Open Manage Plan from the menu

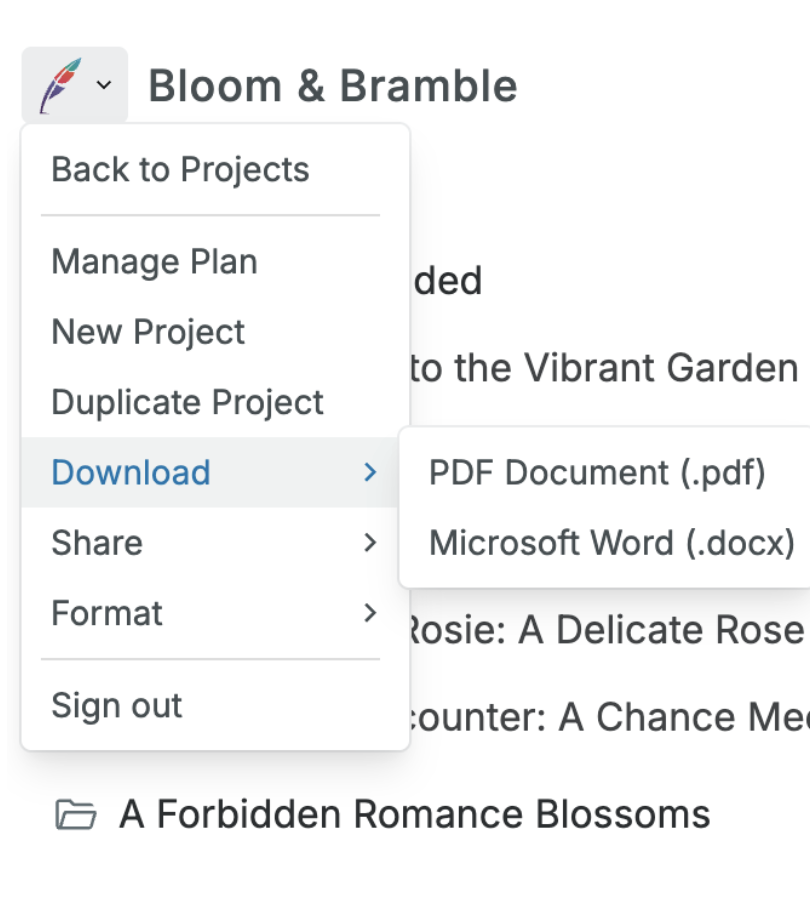tap(154, 262)
